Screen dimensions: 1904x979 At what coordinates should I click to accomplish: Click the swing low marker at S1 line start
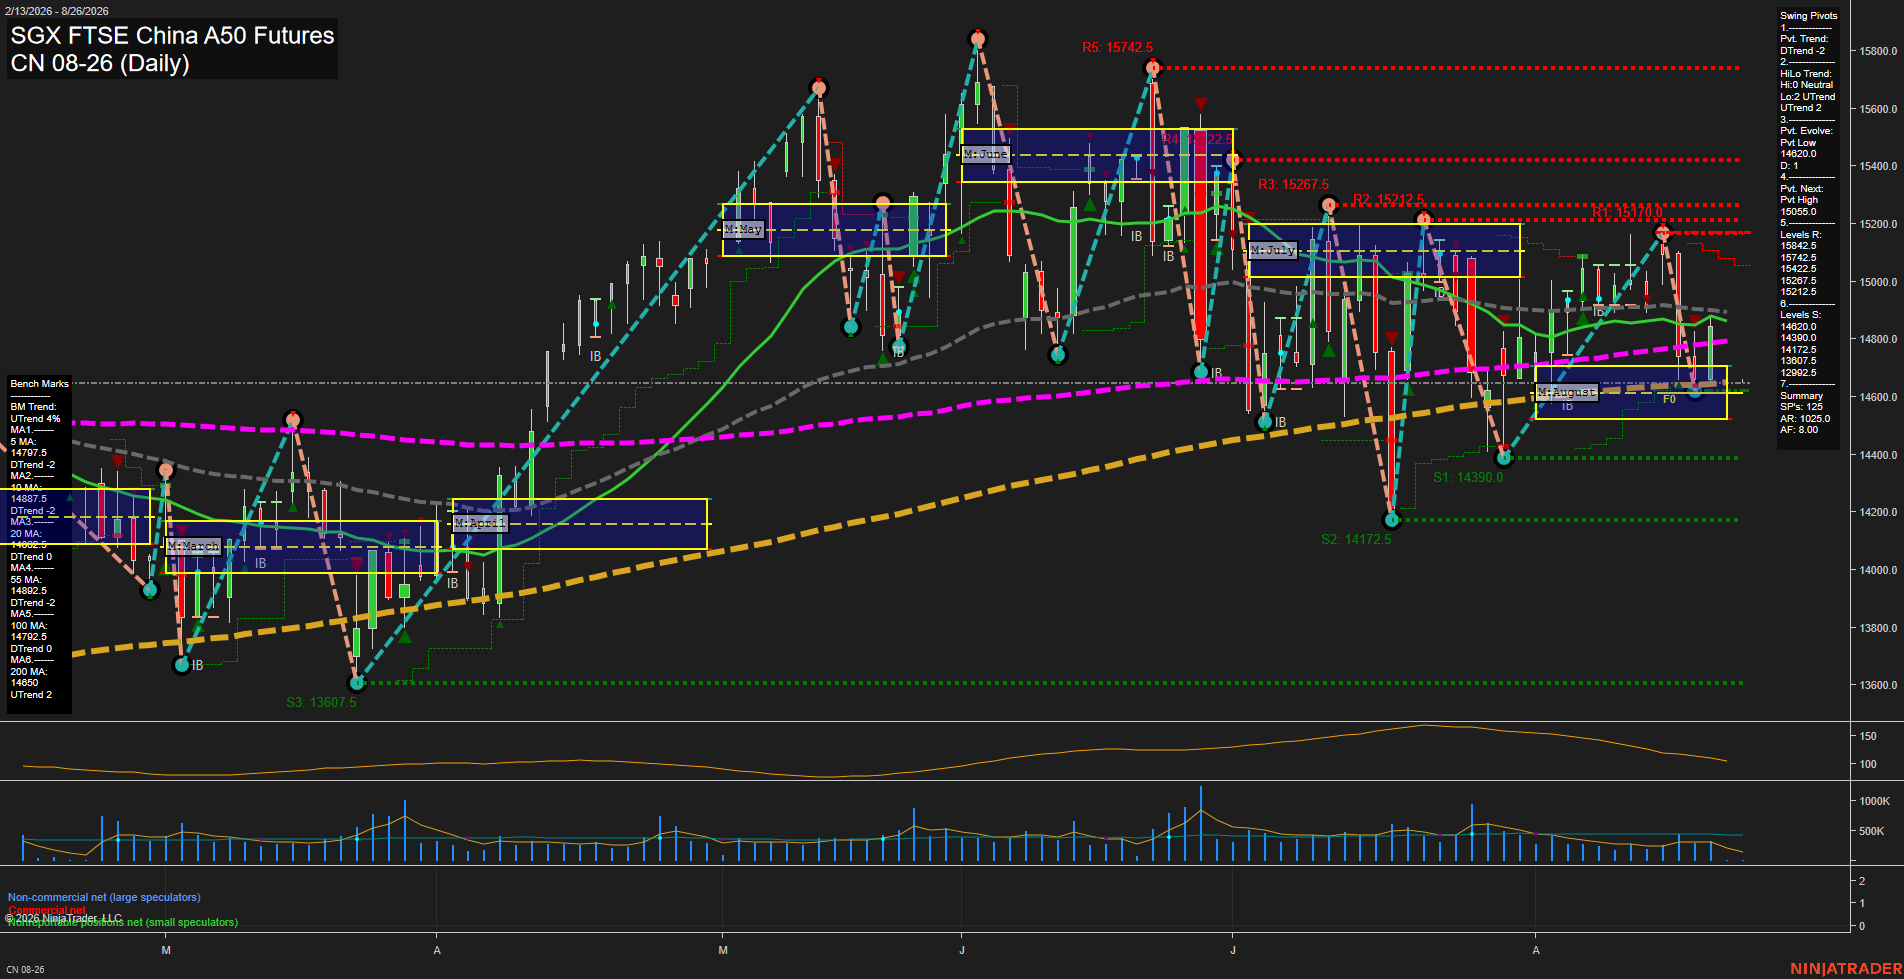[x=1504, y=458]
